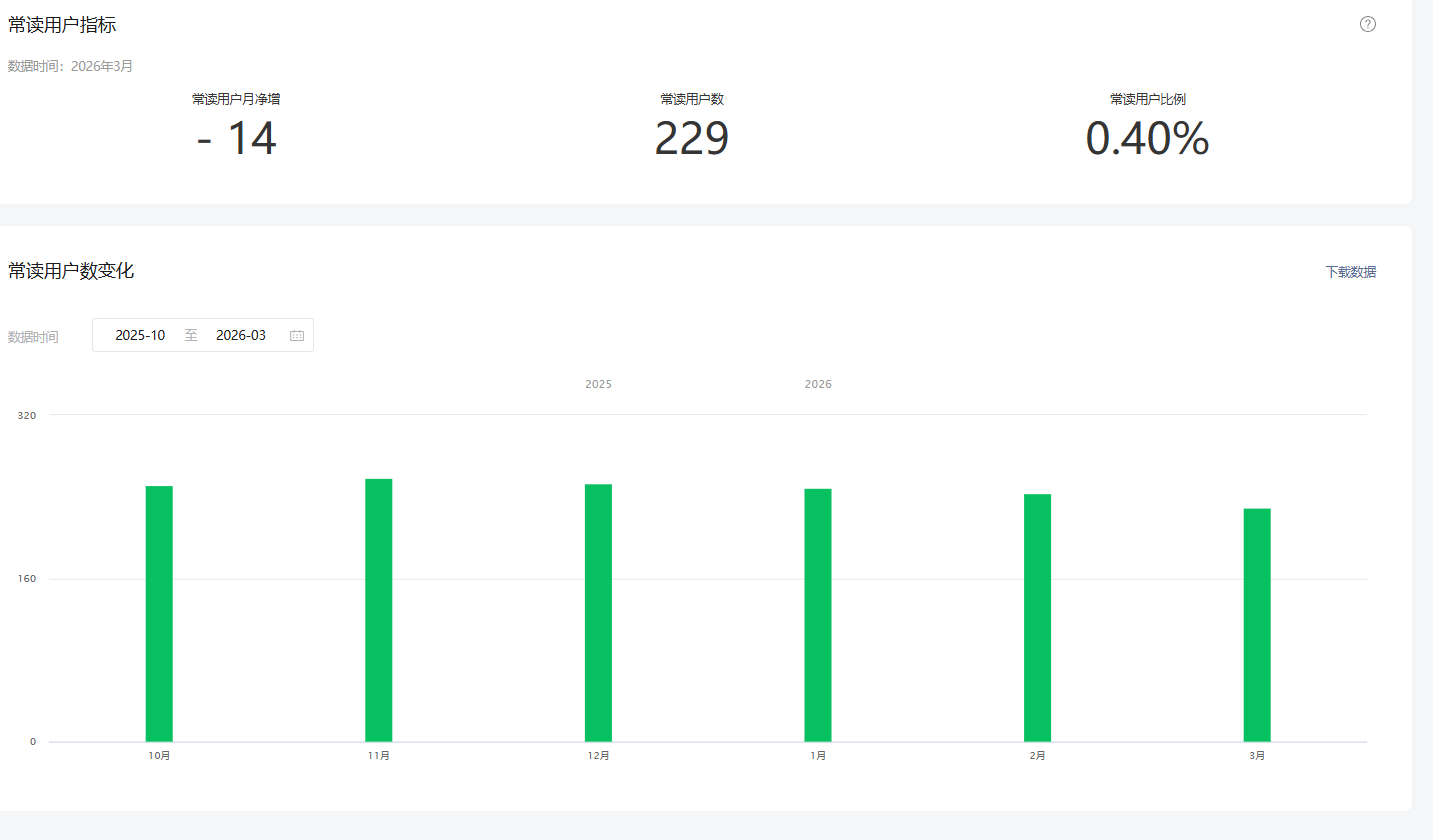Click 下载数据 link

tap(1350, 272)
